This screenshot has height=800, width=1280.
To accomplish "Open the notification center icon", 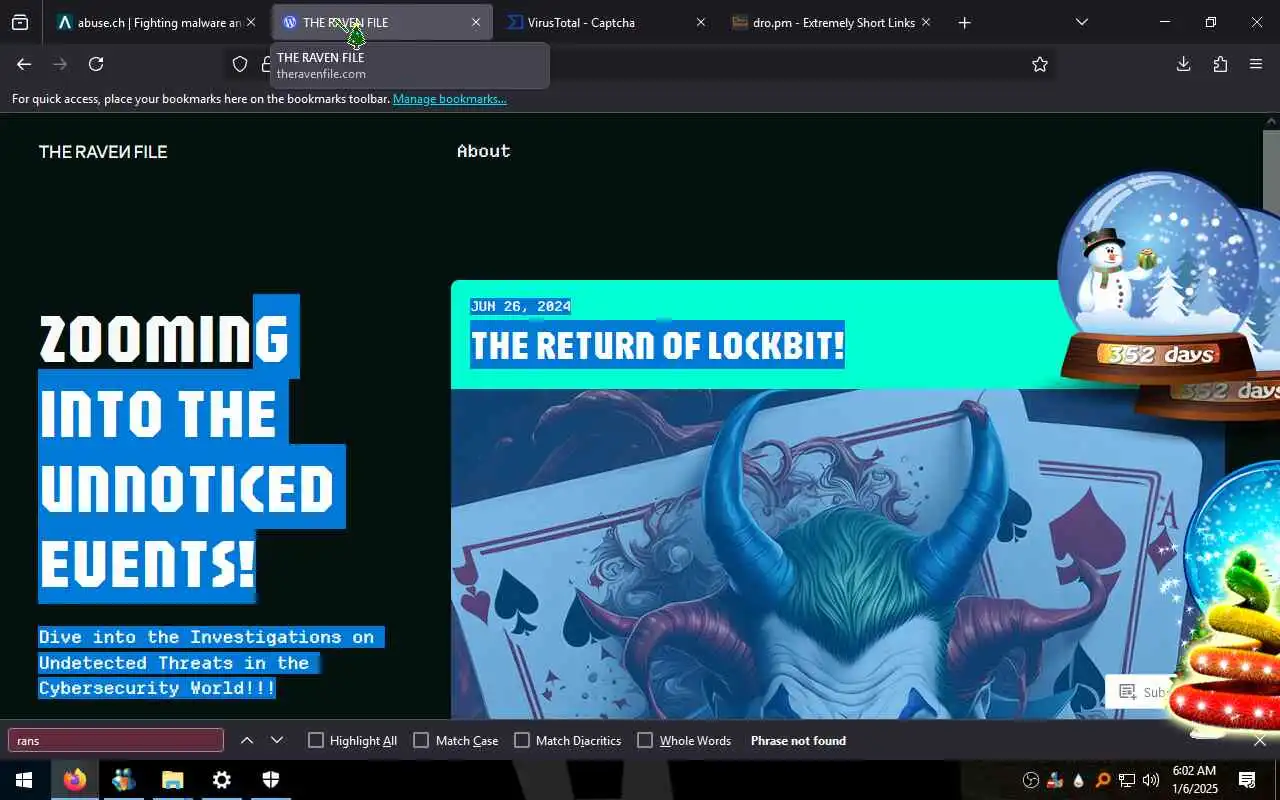I will pos(1247,780).
